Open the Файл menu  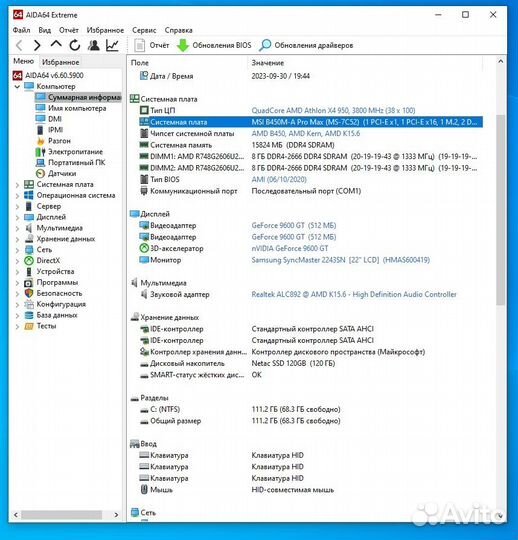(x=21, y=30)
